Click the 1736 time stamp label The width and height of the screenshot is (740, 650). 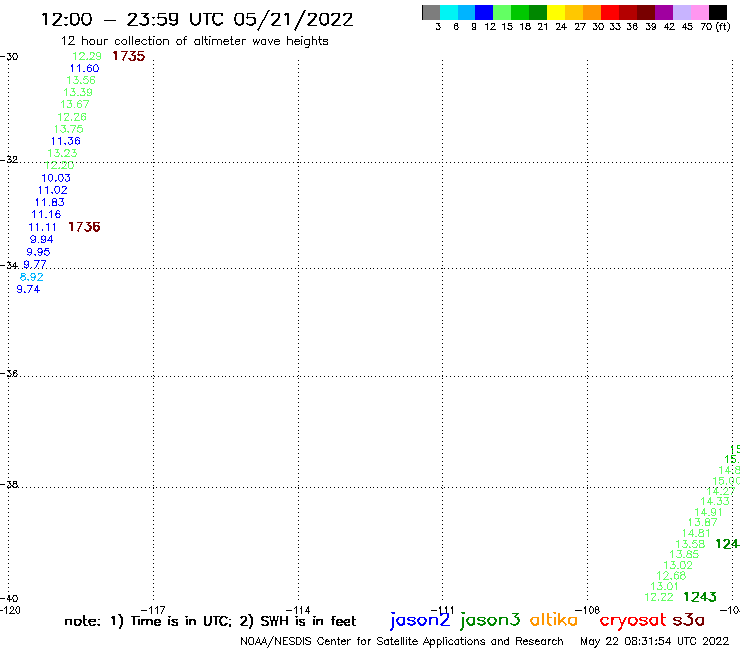[84, 227]
